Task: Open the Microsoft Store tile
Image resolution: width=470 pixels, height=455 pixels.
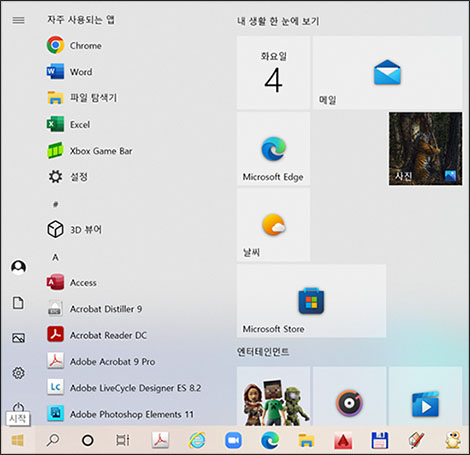Action: click(311, 301)
